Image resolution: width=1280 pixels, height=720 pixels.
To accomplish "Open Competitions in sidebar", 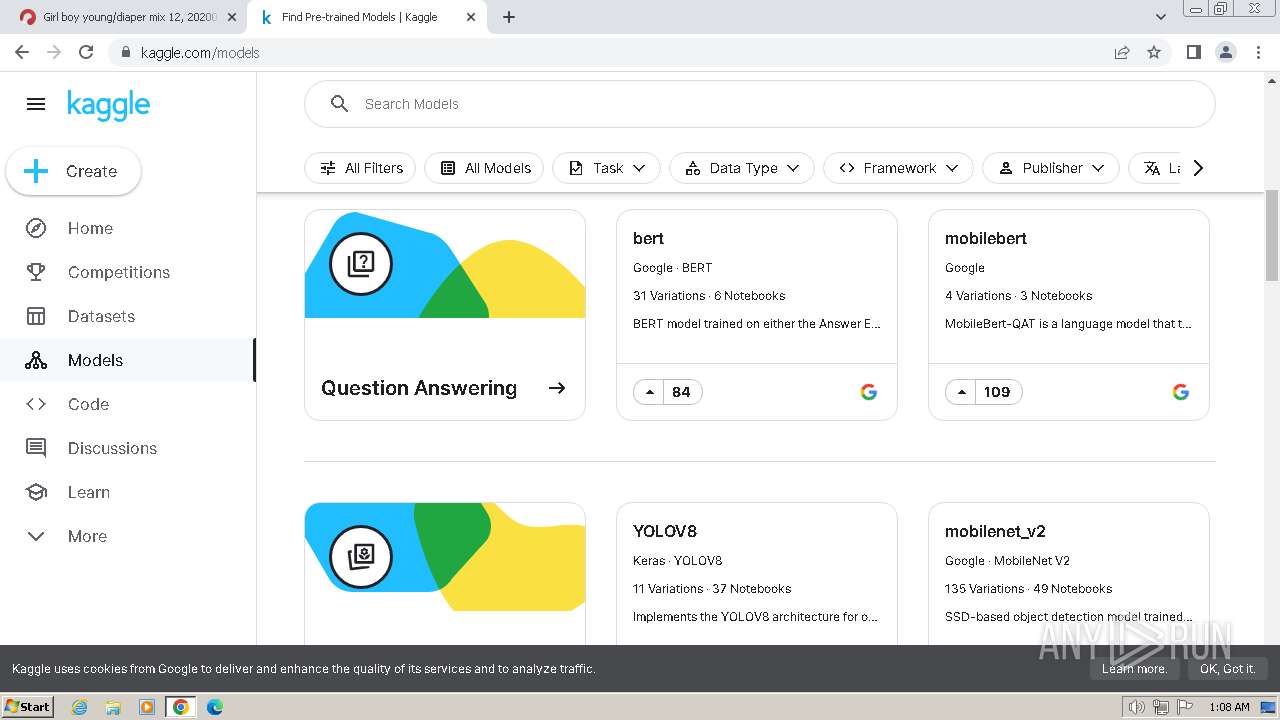I will point(128,272).
